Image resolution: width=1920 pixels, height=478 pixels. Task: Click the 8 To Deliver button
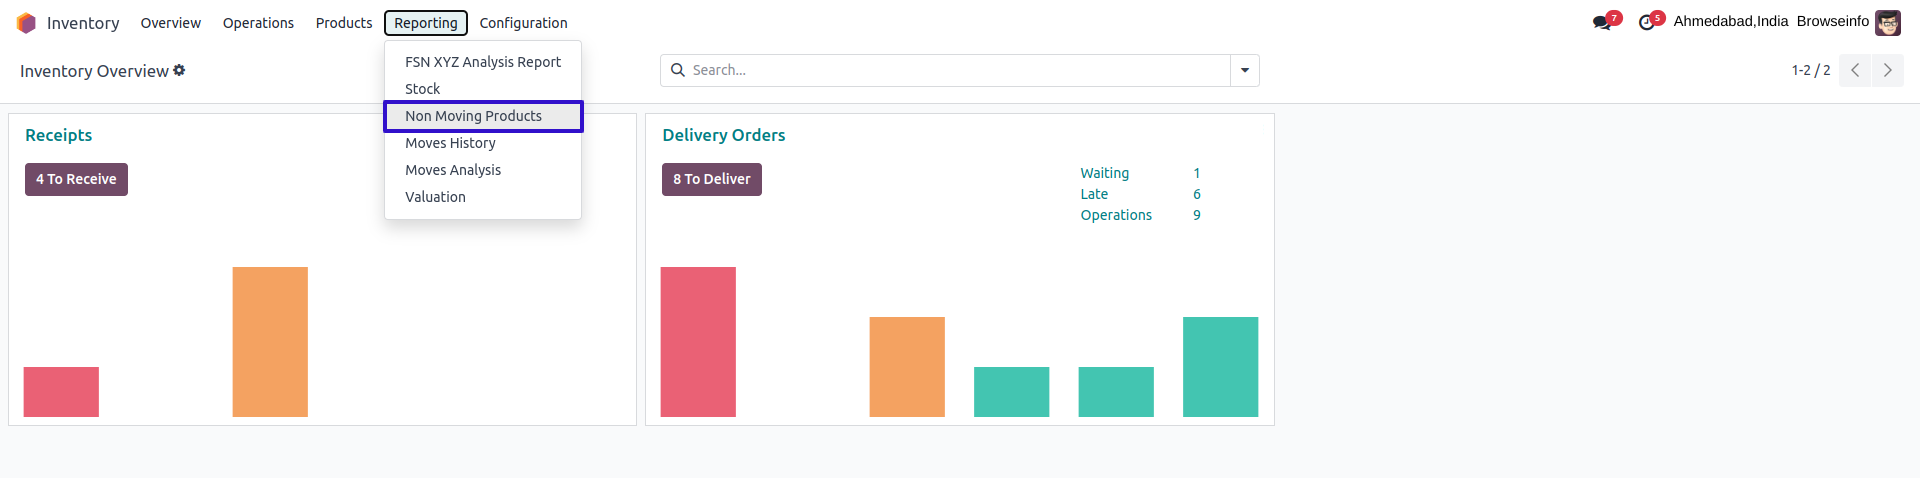[x=711, y=179]
